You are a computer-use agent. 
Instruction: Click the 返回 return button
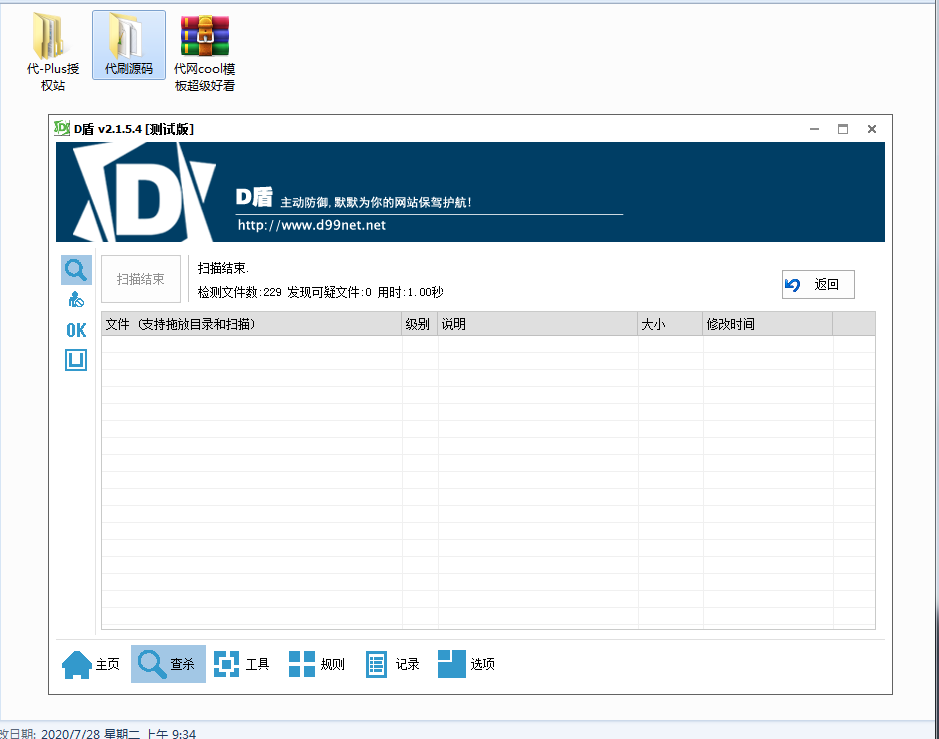(x=817, y=284)
